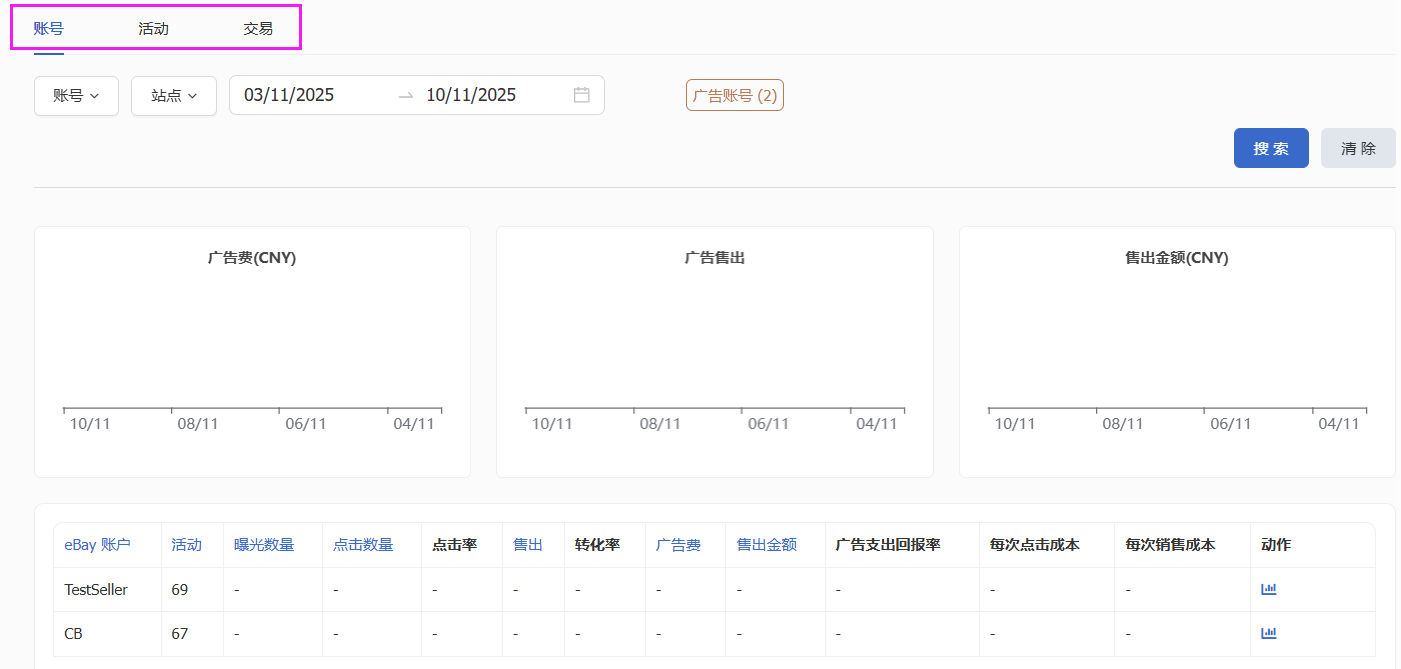Sort by 活动 column header
The height and width of the screenshot is (669, 1401).
186,545
